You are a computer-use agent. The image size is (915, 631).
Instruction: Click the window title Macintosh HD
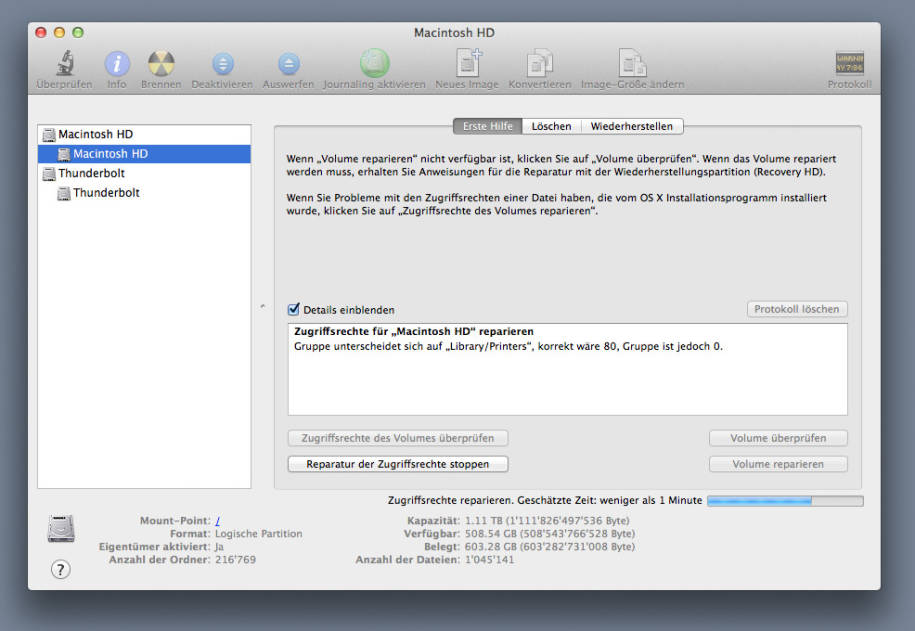[454, 33]
